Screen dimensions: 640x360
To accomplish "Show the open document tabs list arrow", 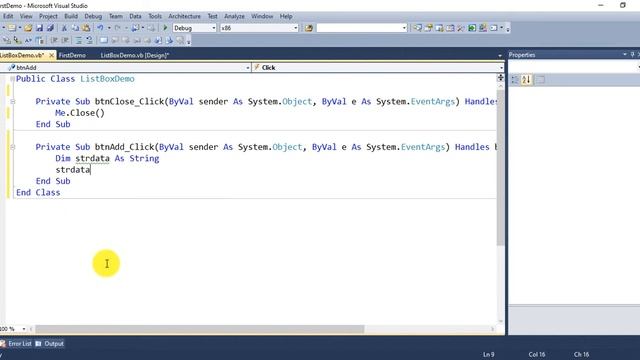I will point(500,56).
